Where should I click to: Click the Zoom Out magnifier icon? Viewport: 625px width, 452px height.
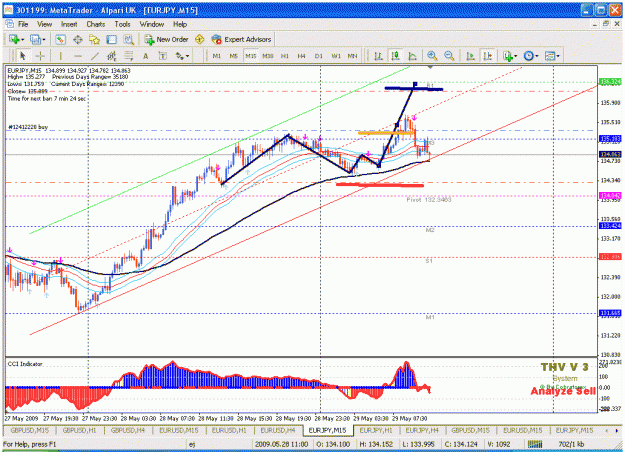tap(449, 56)
